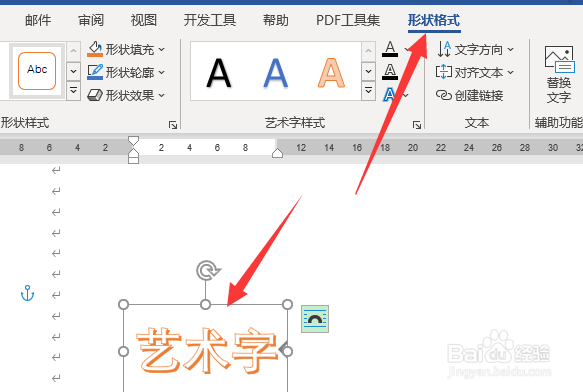Click the top-left sizing handle of text box

pyautogui.click(x=123, y=305)
